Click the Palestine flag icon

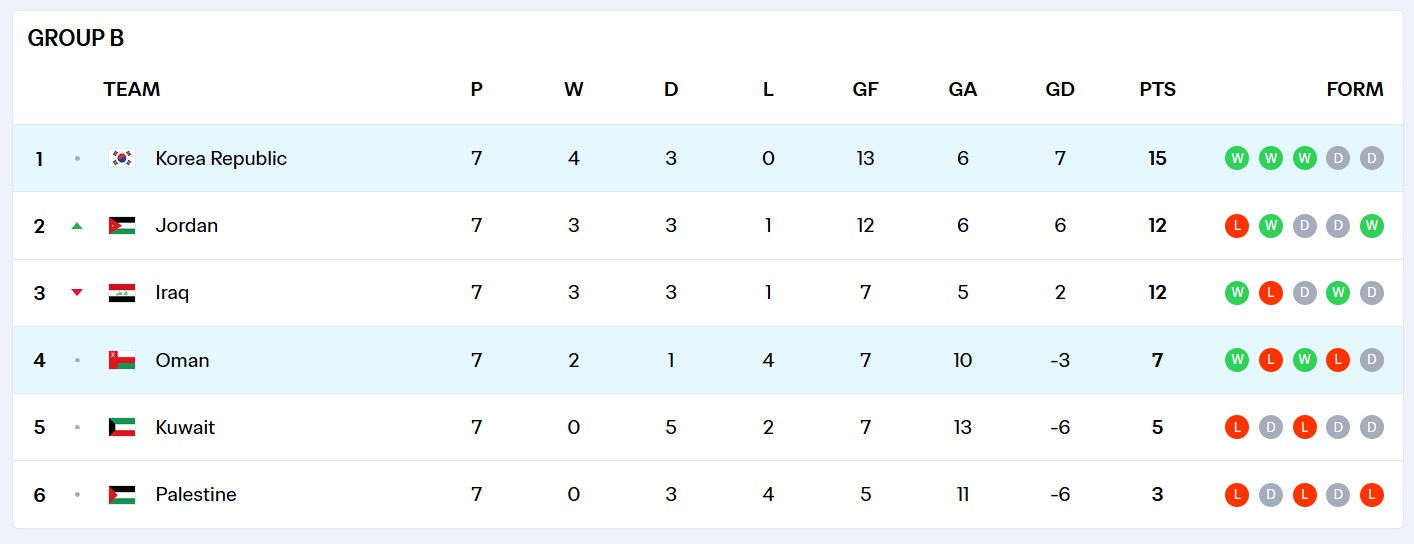tap(122, 494)
